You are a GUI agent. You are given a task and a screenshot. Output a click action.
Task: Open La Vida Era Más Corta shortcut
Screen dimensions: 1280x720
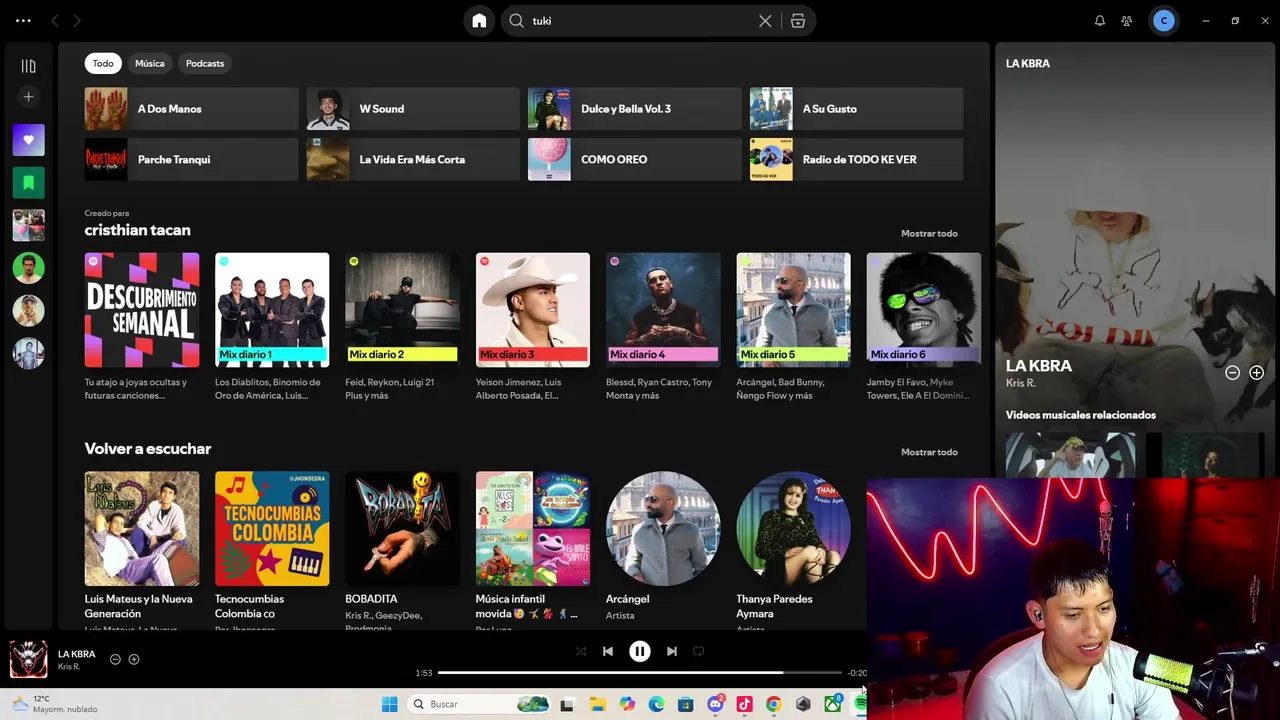413,159
